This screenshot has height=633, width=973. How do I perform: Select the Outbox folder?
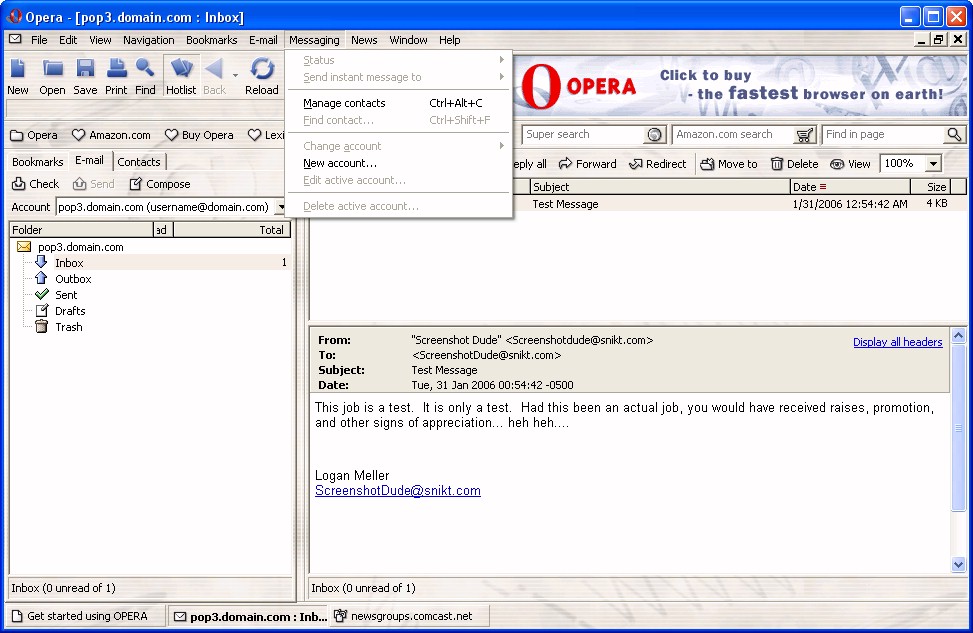(x=73, y=279)
